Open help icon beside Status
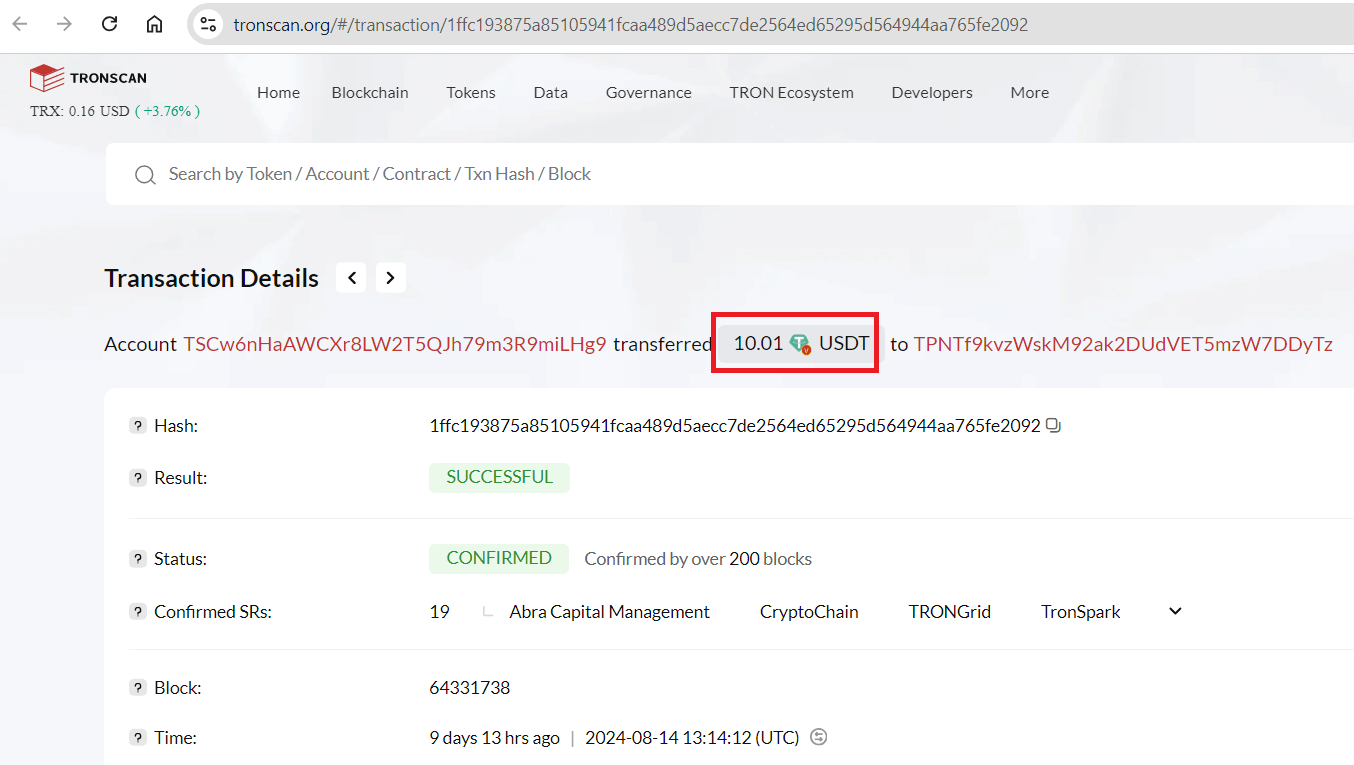 click(138, 559)
